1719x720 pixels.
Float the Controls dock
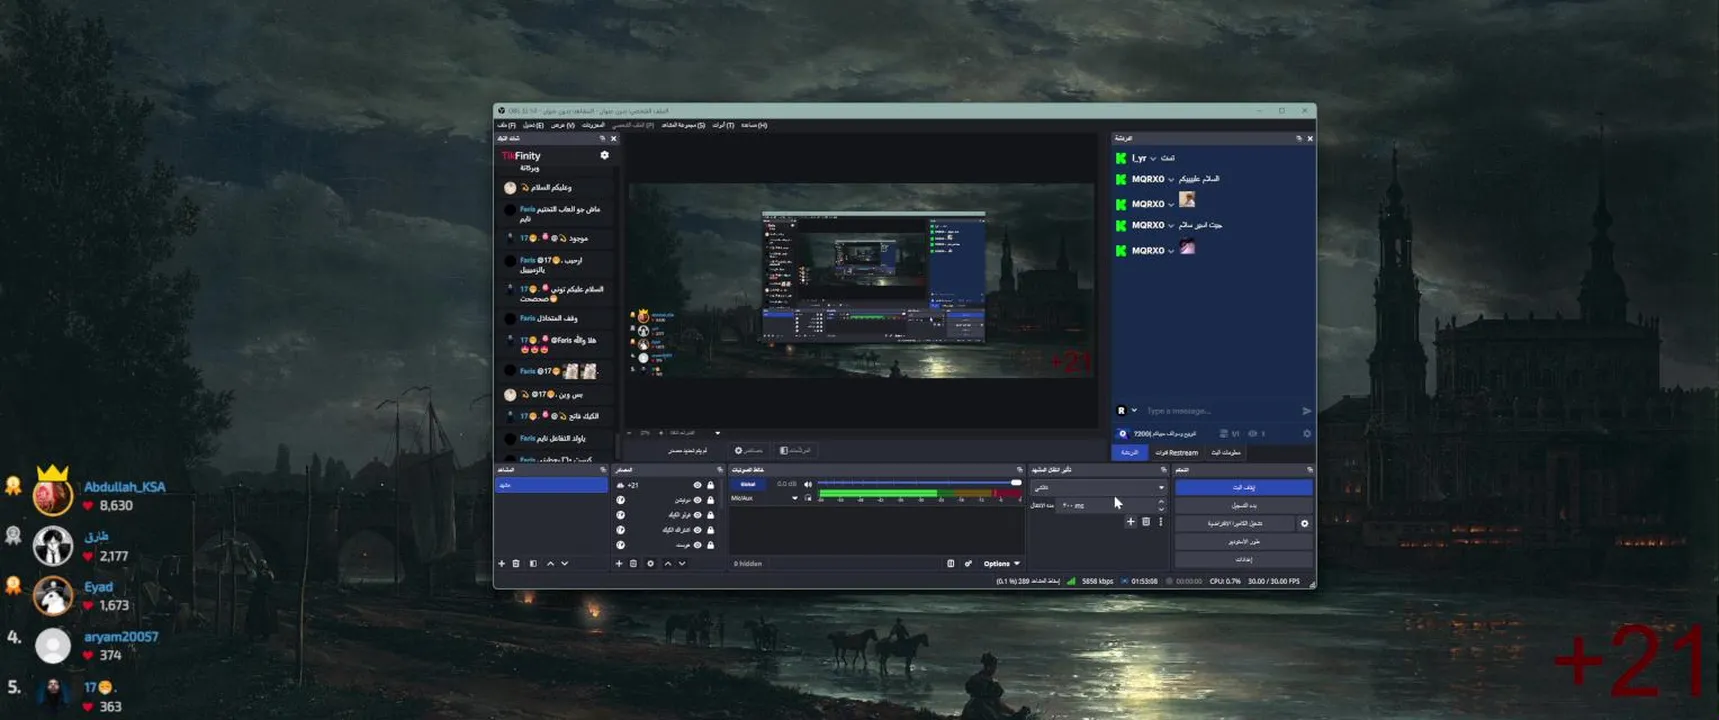1309,470
